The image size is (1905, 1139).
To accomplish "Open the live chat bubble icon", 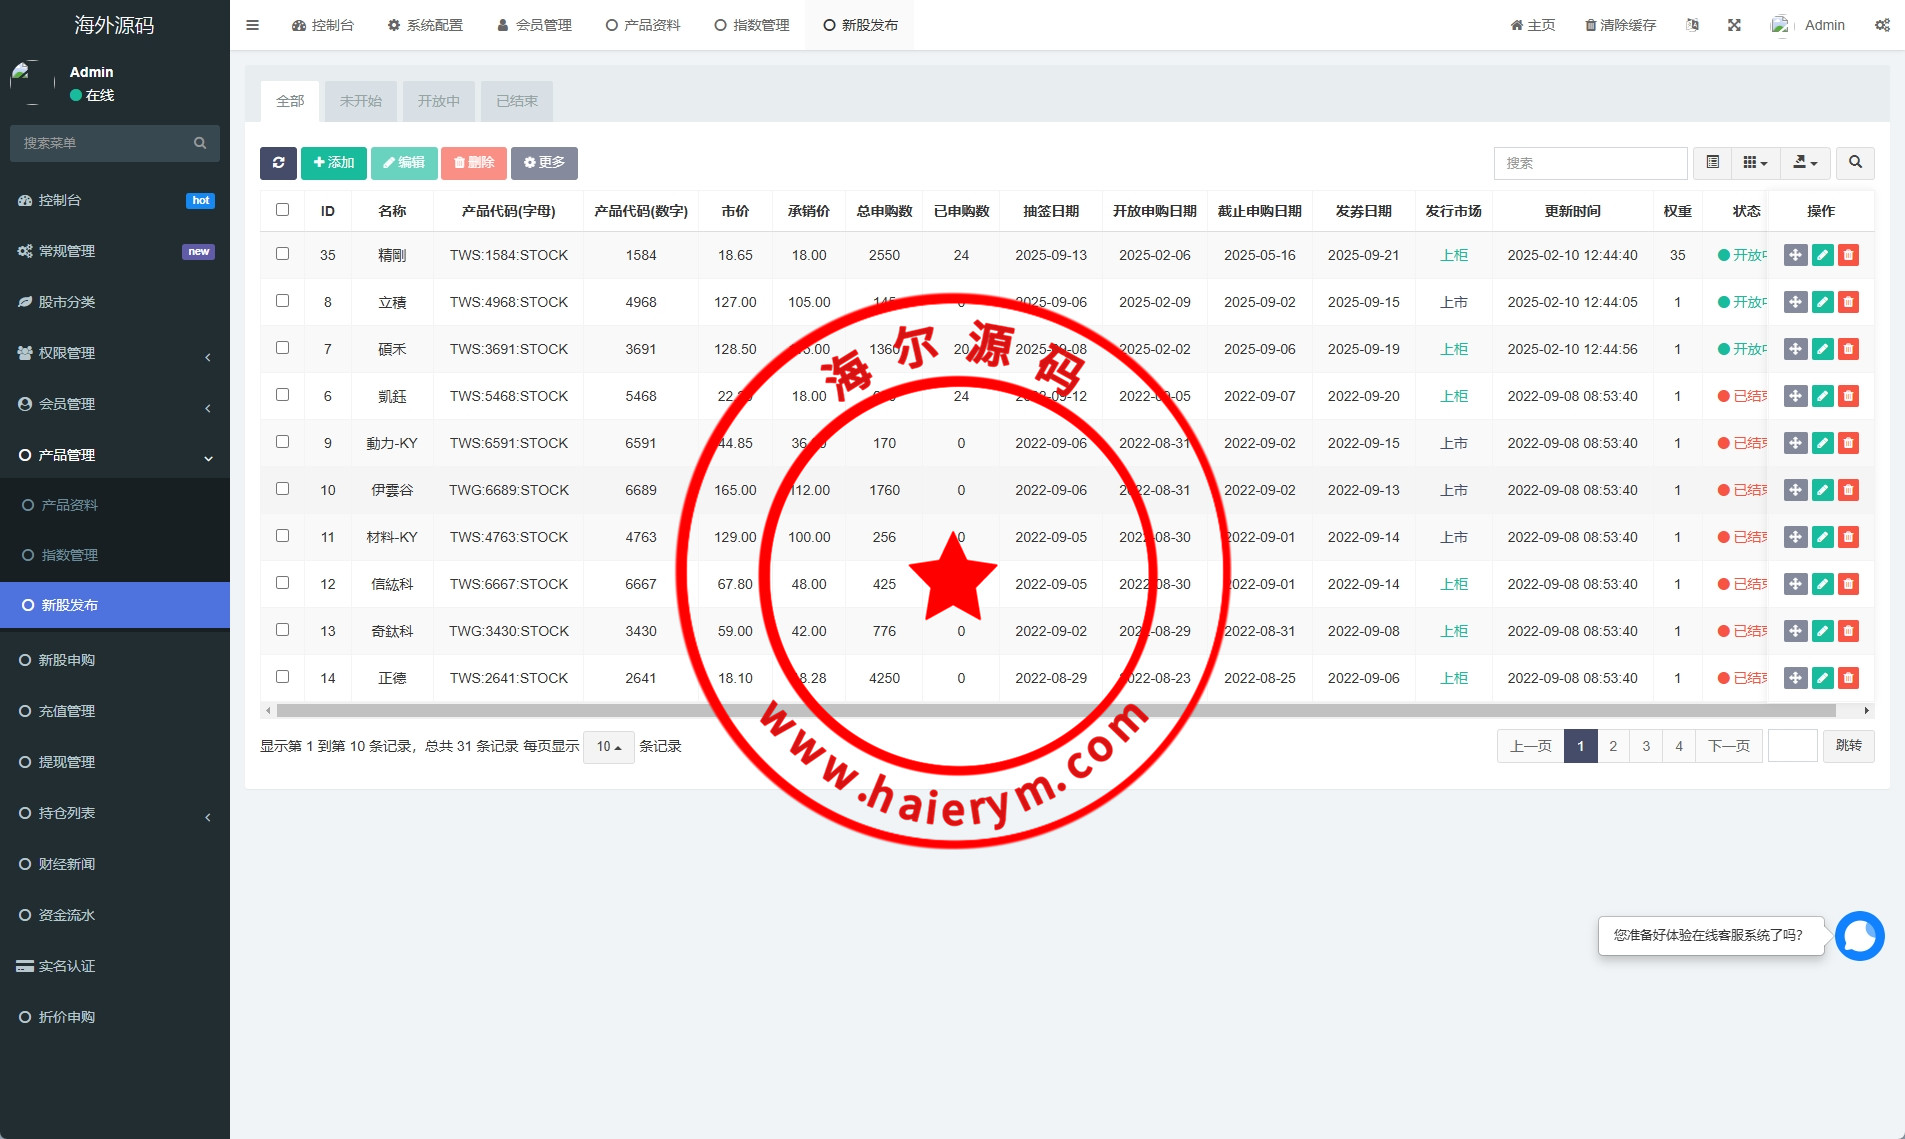I will [1859, 936].
